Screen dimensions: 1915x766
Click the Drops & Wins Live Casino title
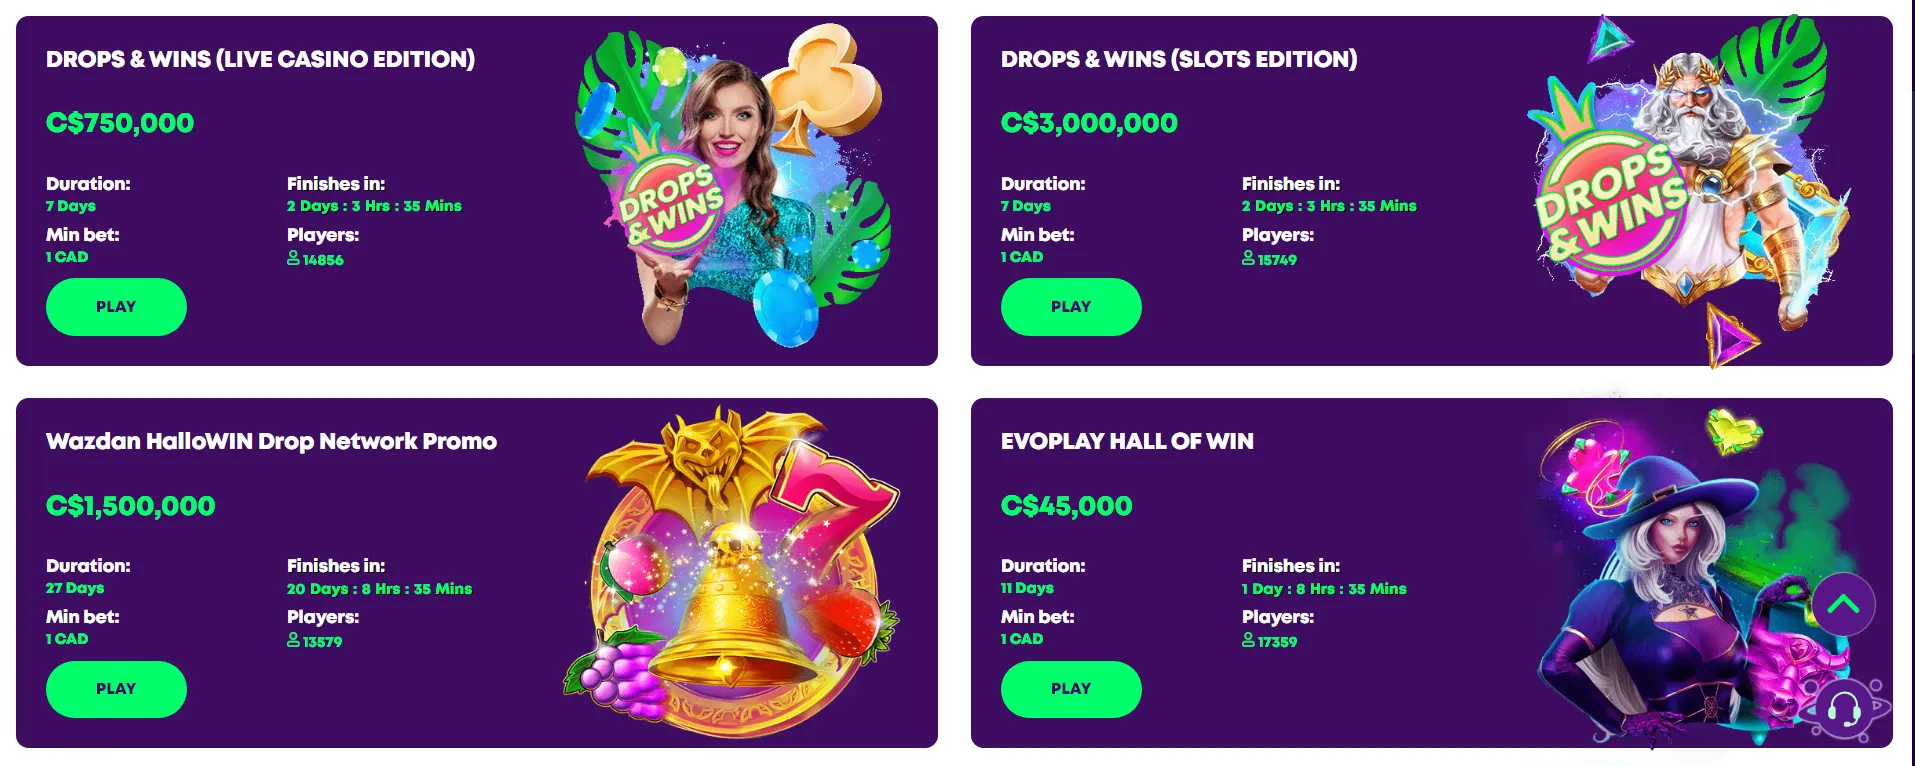pyautogui.click(x=260, y=59)
